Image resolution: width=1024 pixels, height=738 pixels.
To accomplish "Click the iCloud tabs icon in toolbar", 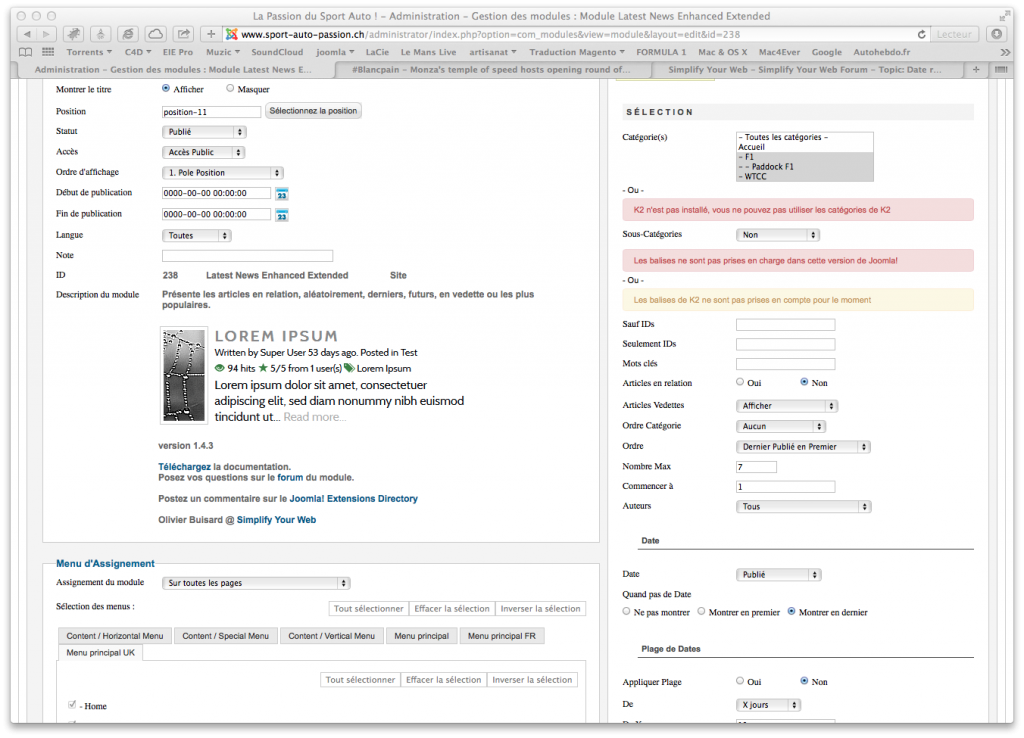I will click(x=155, y=34).
